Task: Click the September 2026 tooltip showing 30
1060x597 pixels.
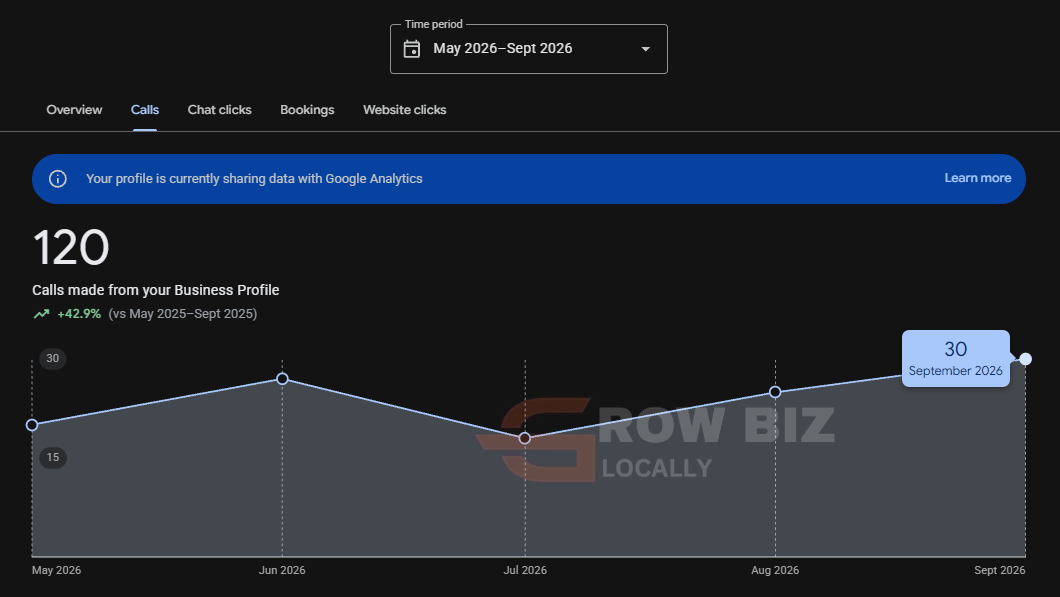Action: [x=956, y=358]
